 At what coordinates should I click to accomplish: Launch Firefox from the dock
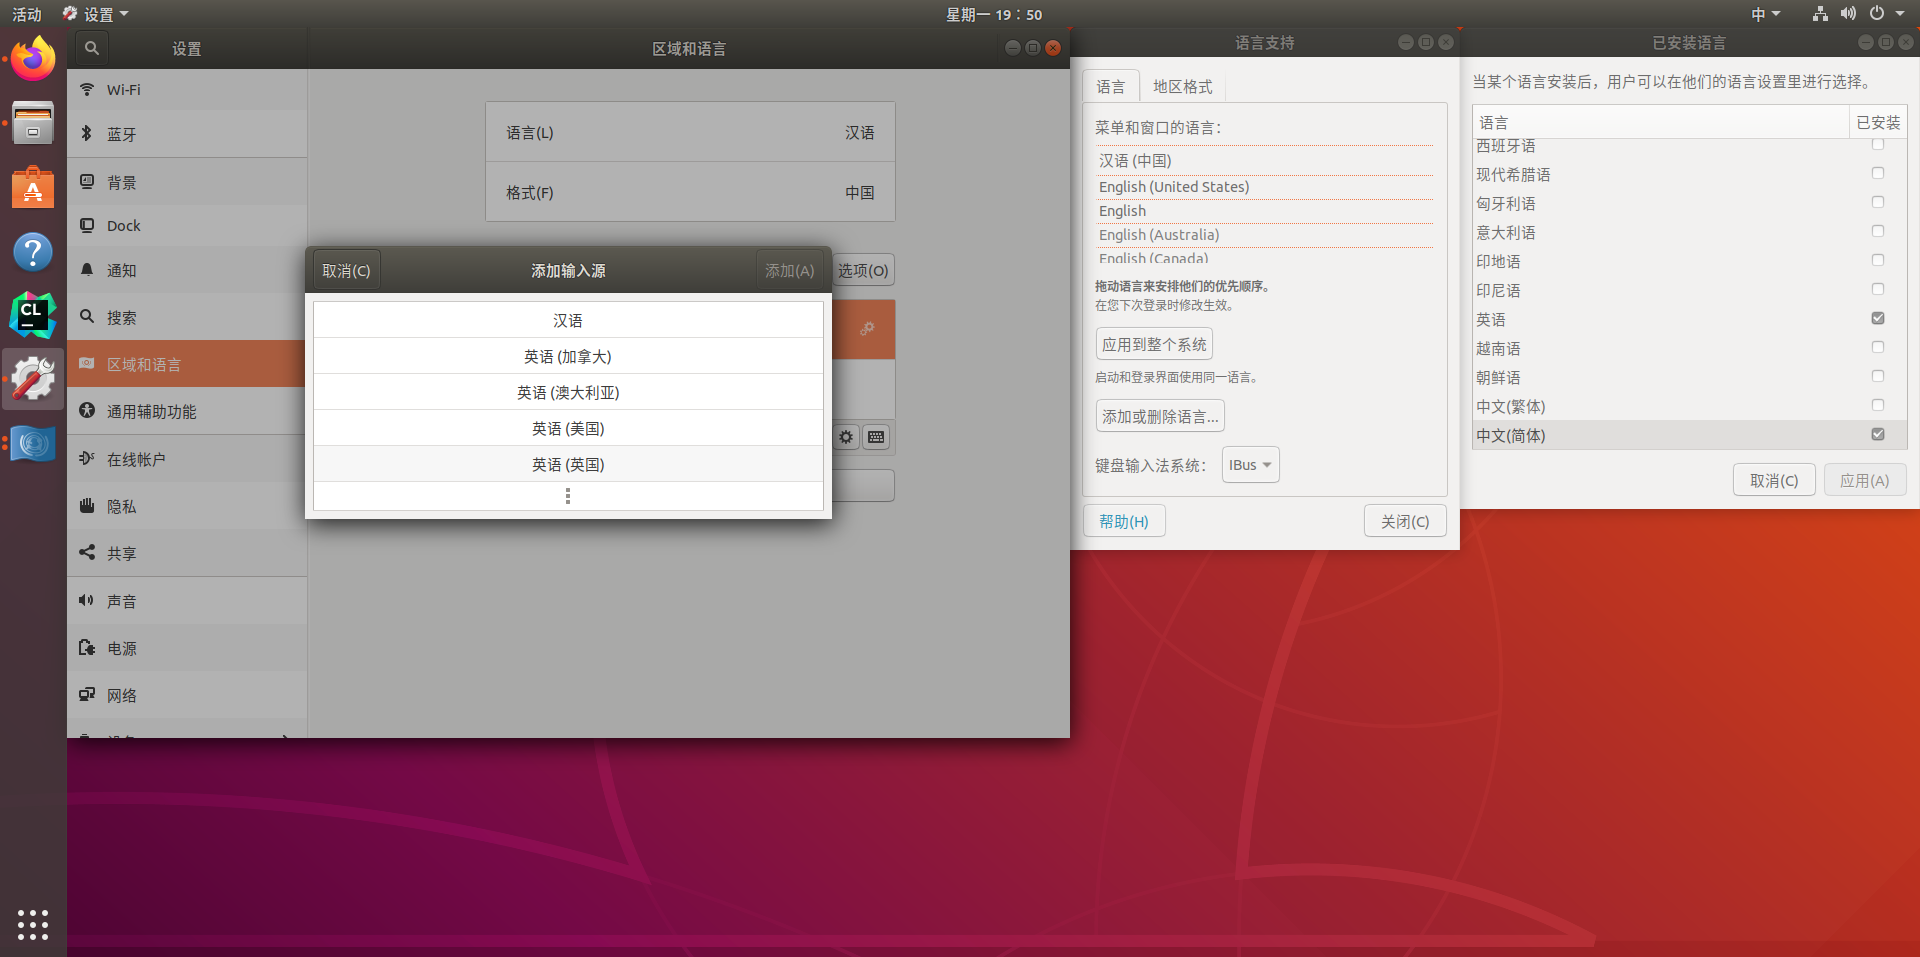point(33,59)
